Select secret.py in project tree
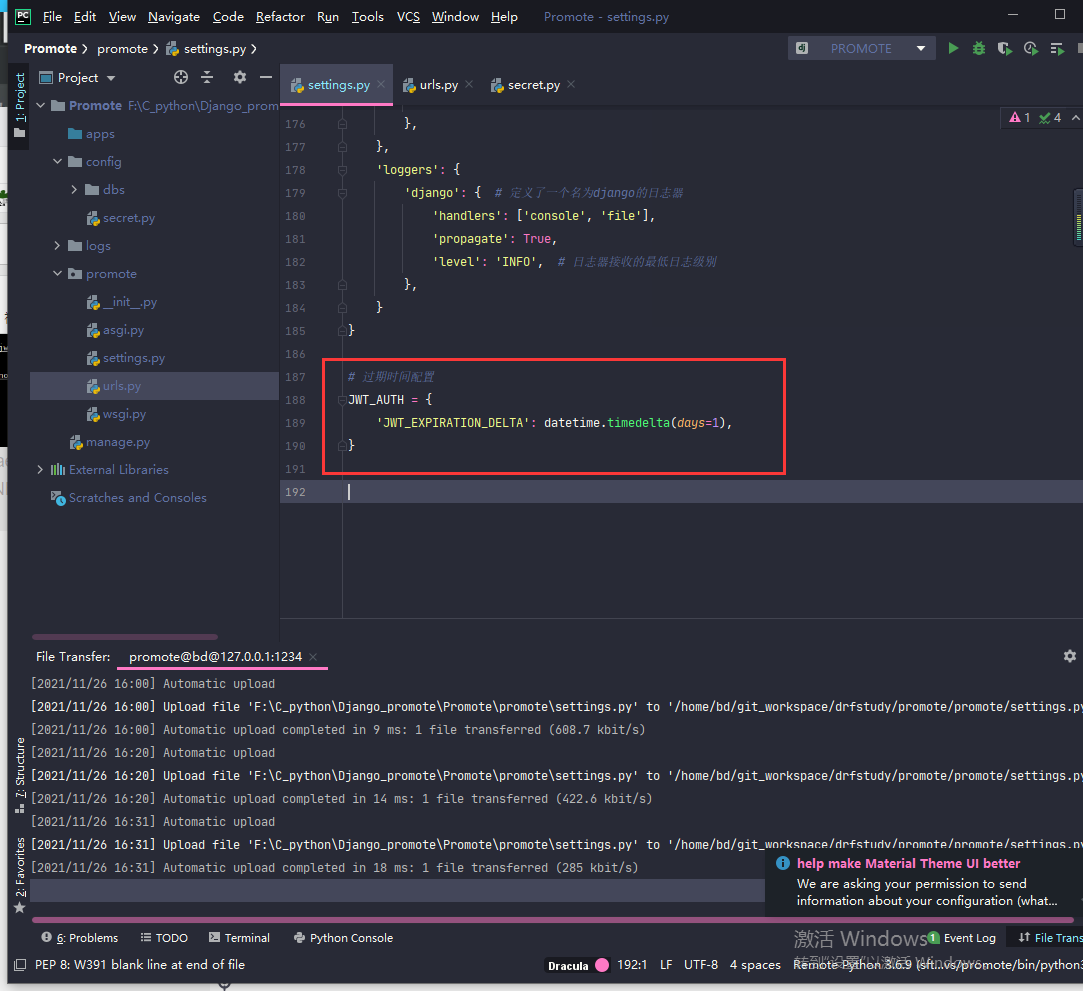The height and width of the screenshot is (991, 1083). [x=128, y=218]
